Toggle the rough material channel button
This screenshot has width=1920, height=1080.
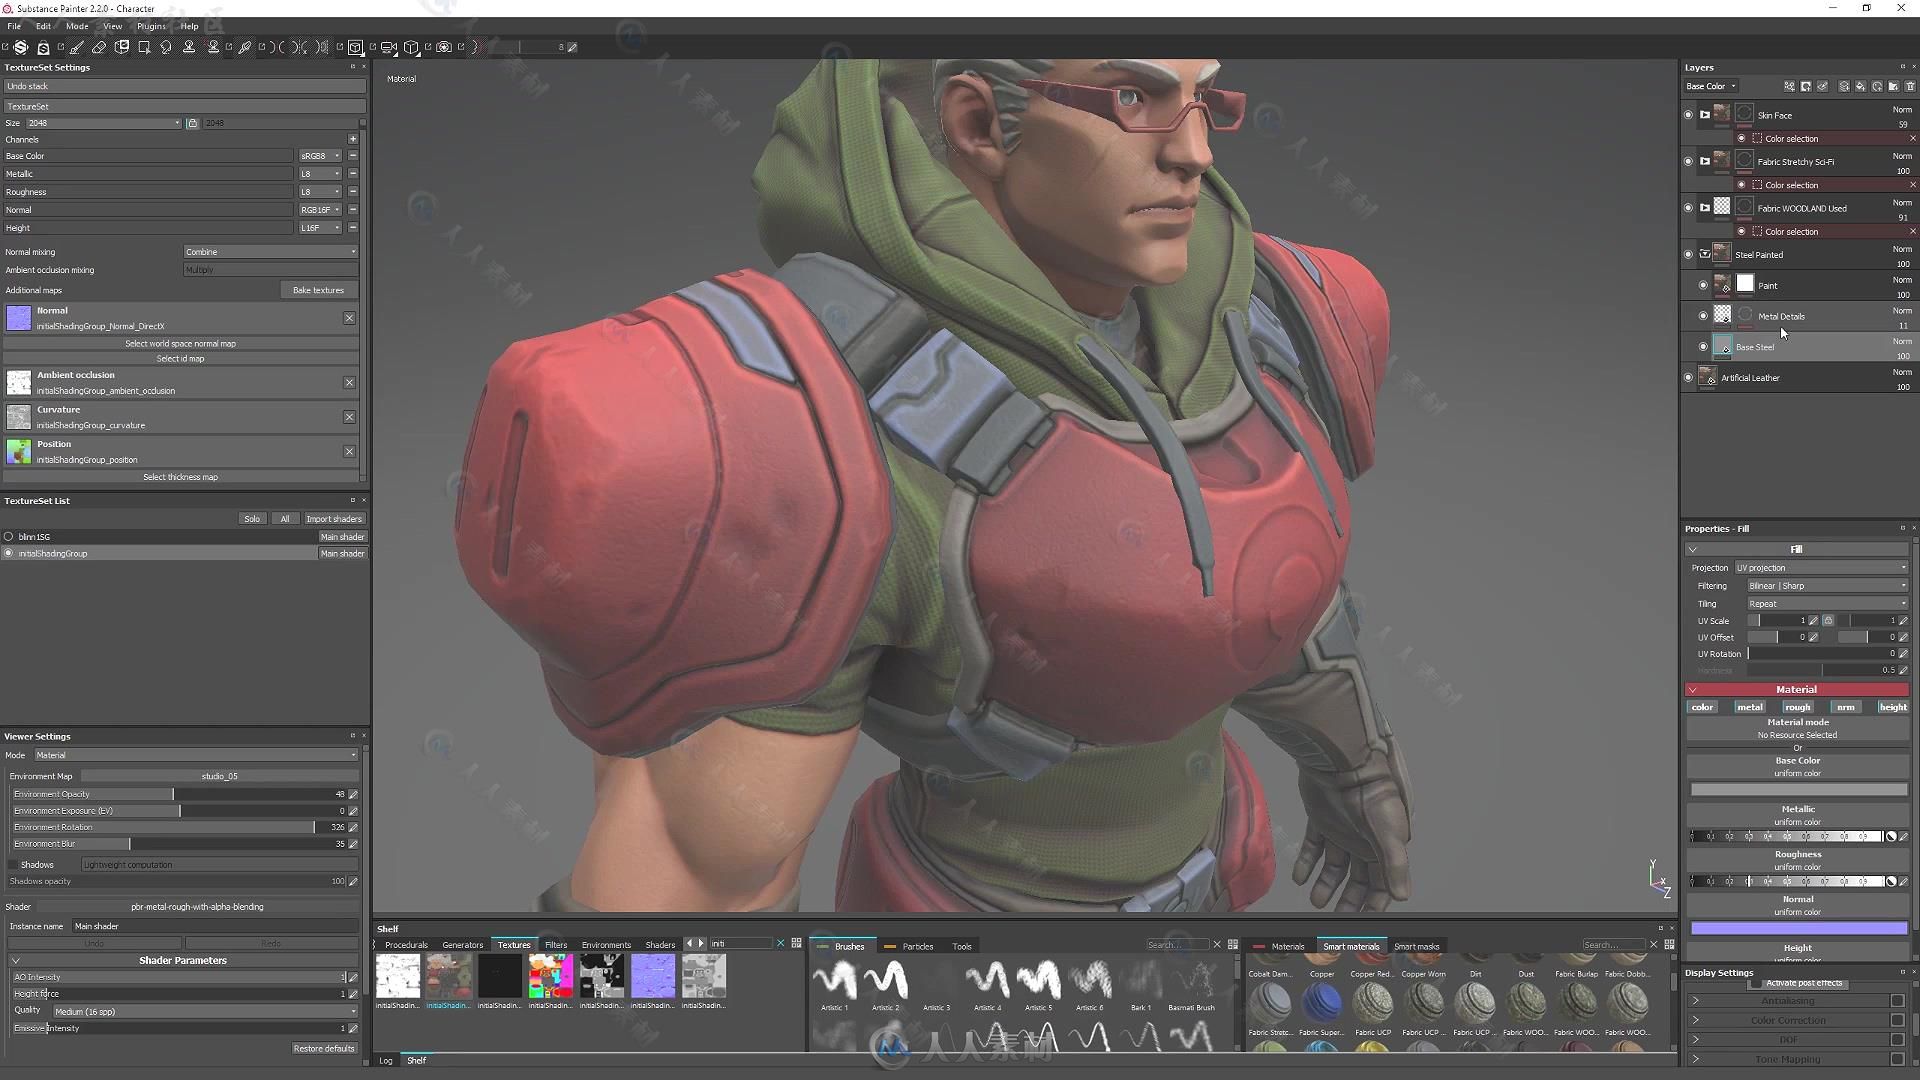1798,707
